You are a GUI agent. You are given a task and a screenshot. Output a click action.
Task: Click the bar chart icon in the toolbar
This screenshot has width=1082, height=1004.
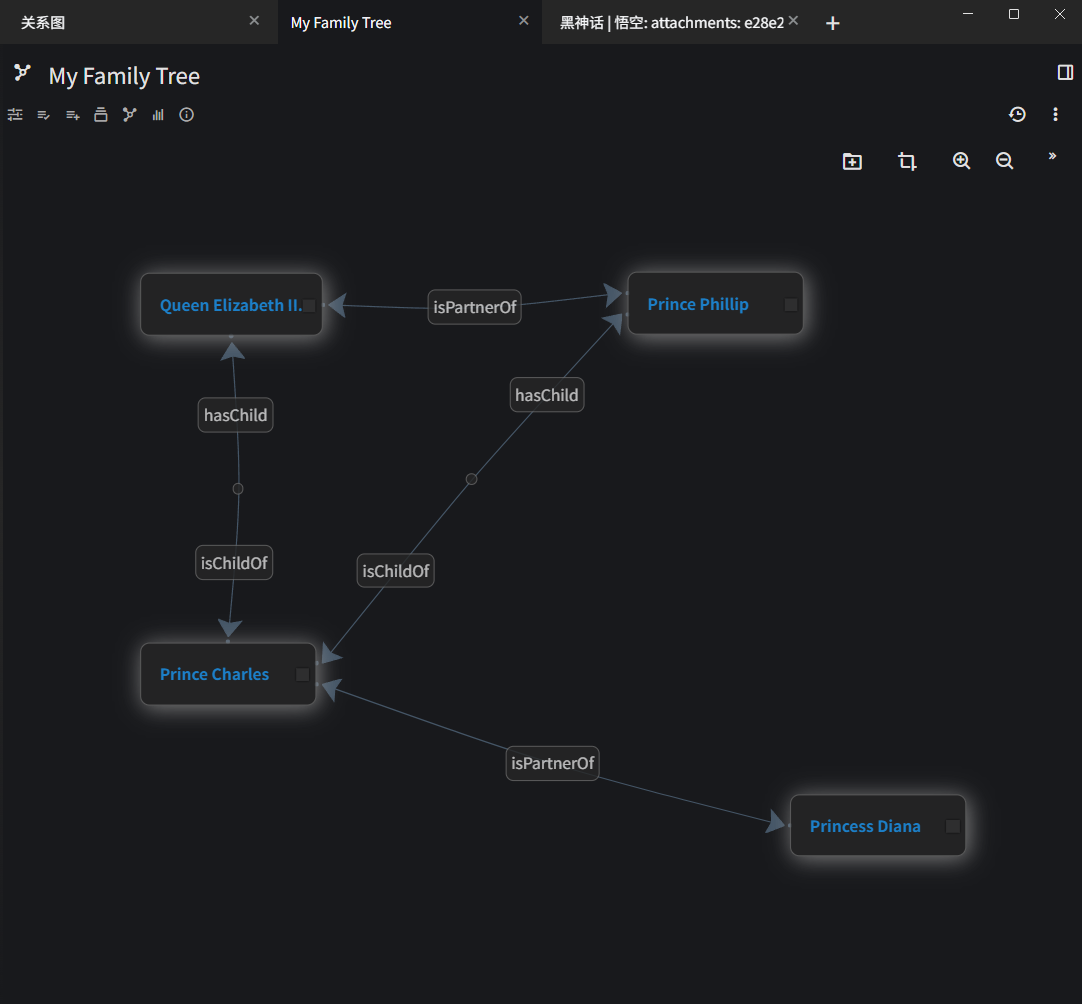pos(158,115)
